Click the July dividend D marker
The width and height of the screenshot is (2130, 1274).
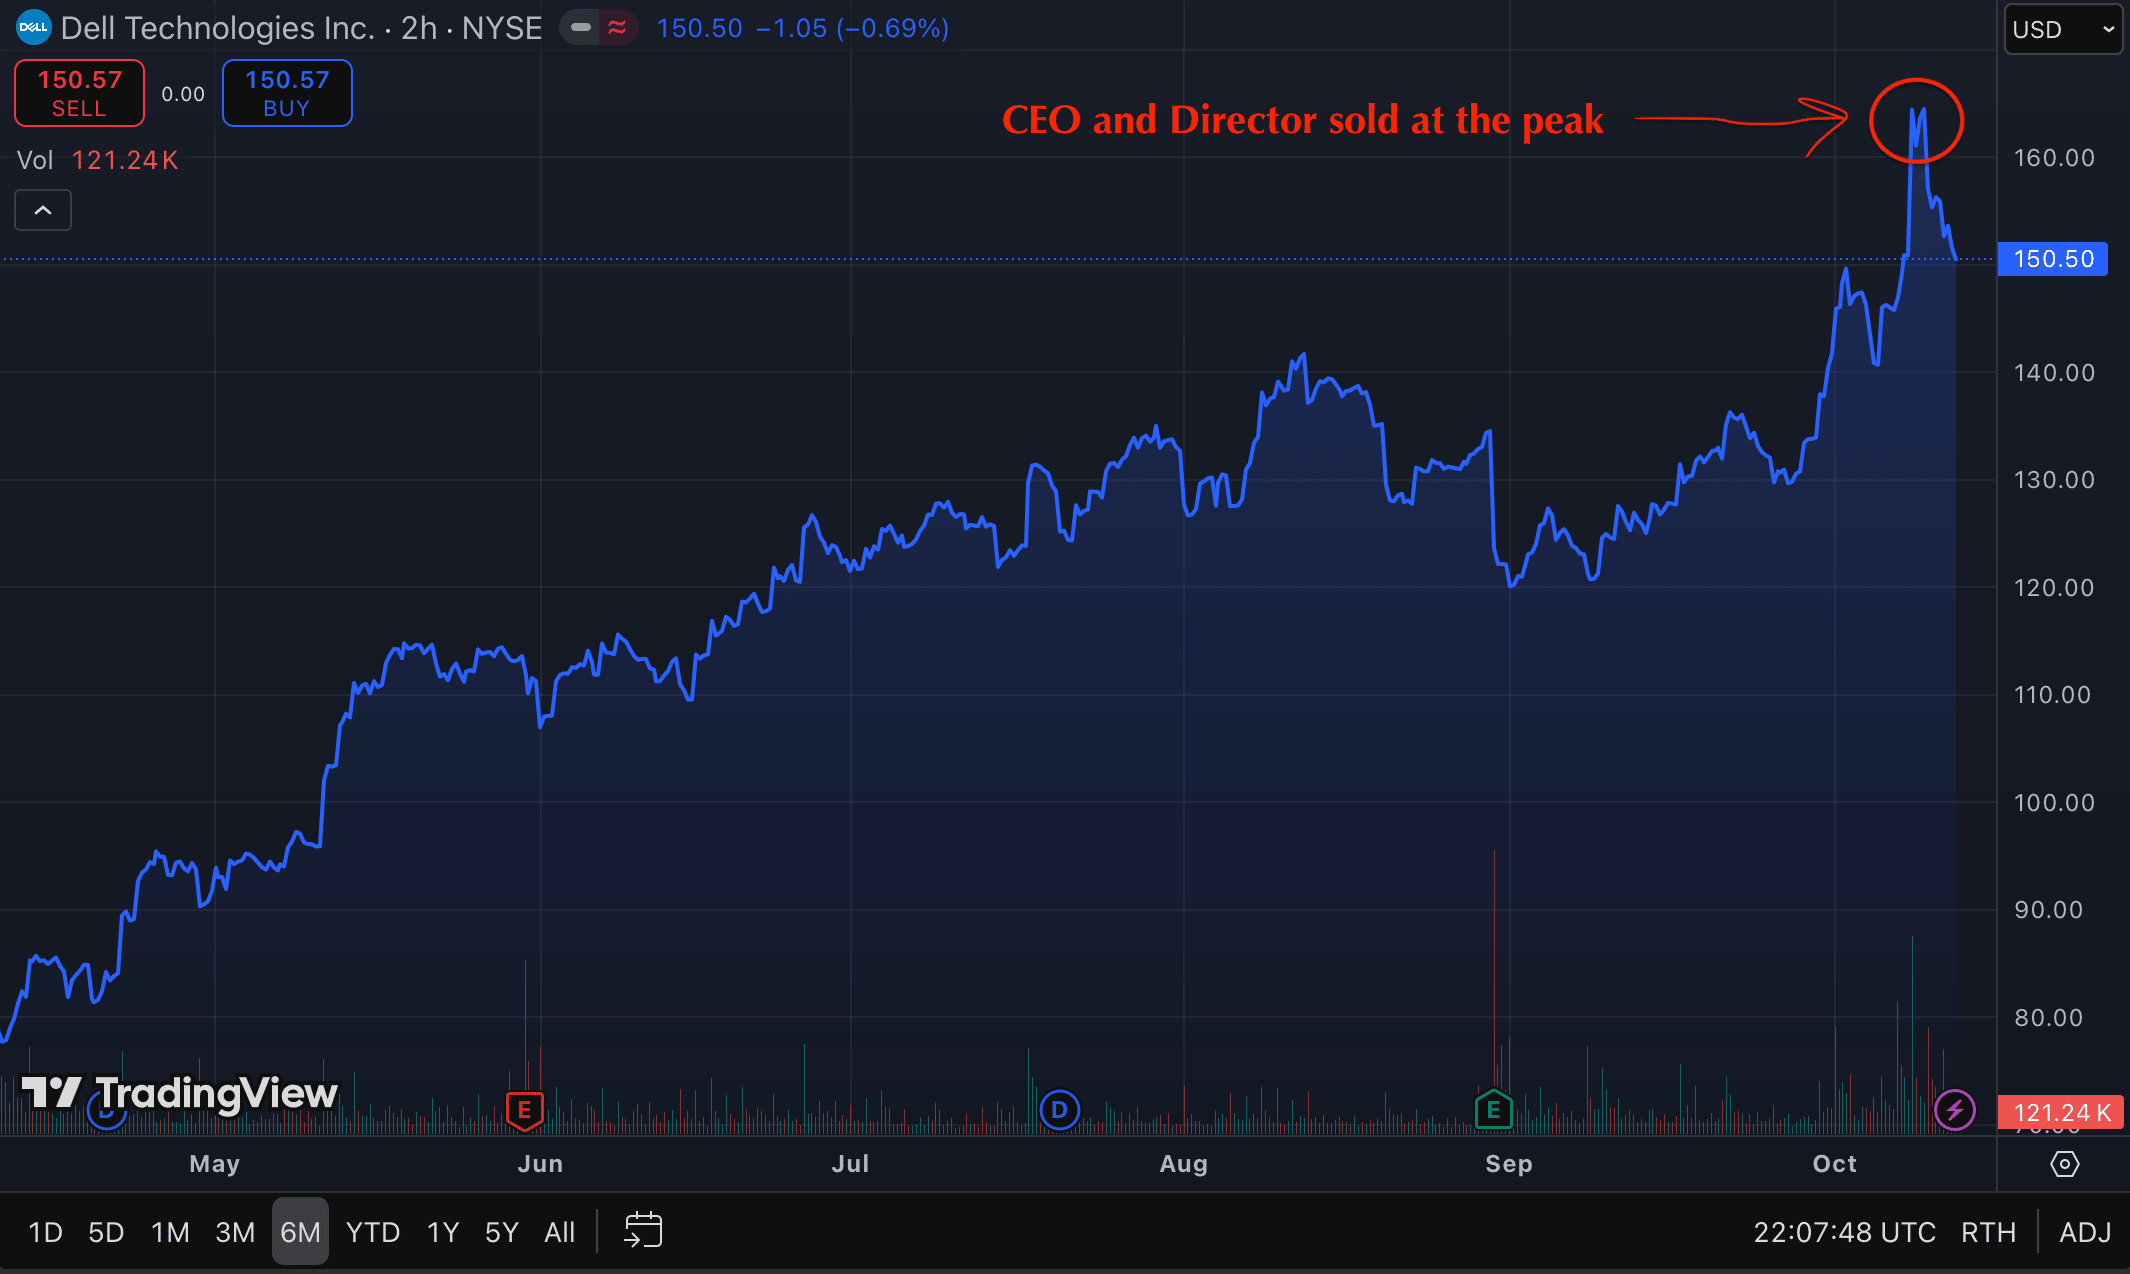(x=1059, y=1110)
